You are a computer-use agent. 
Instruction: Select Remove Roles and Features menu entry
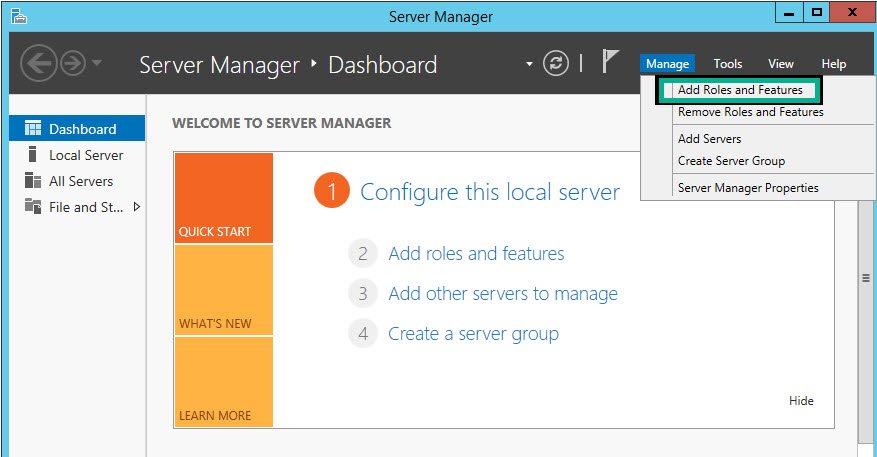click(x=751, y=112)
